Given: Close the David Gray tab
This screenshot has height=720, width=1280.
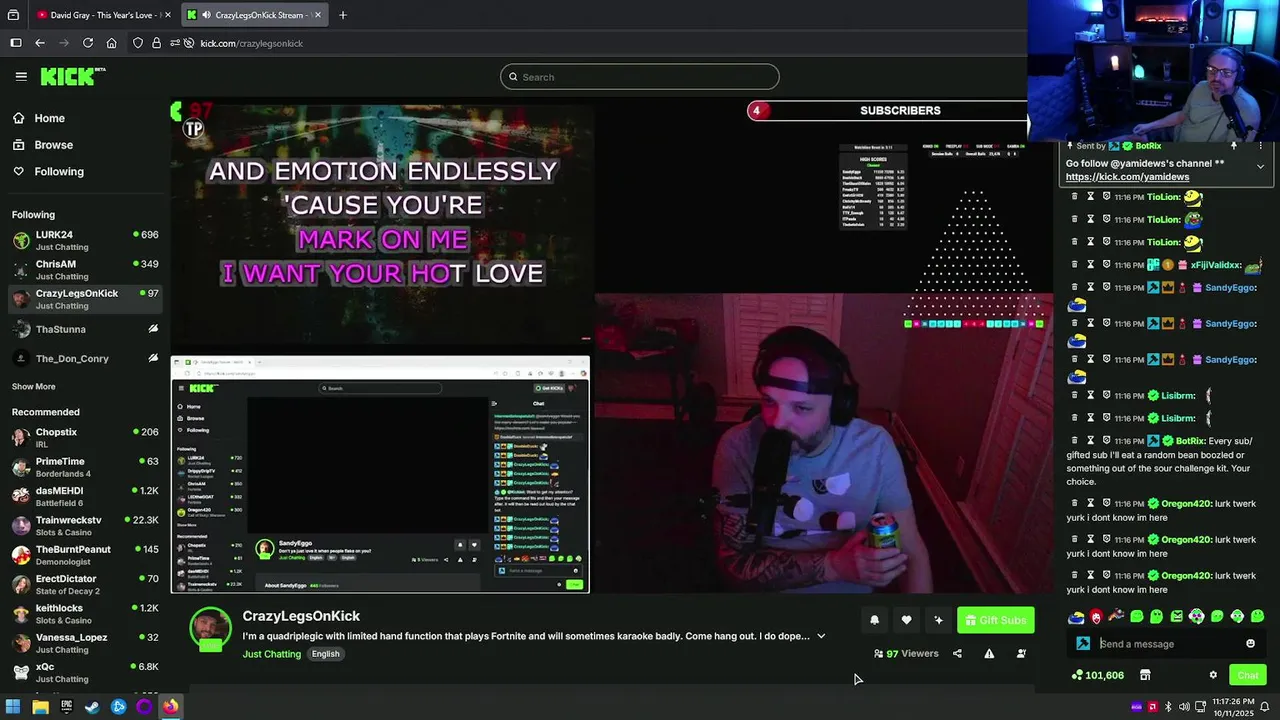Looking at the screenshot, I should click(168, 15).
